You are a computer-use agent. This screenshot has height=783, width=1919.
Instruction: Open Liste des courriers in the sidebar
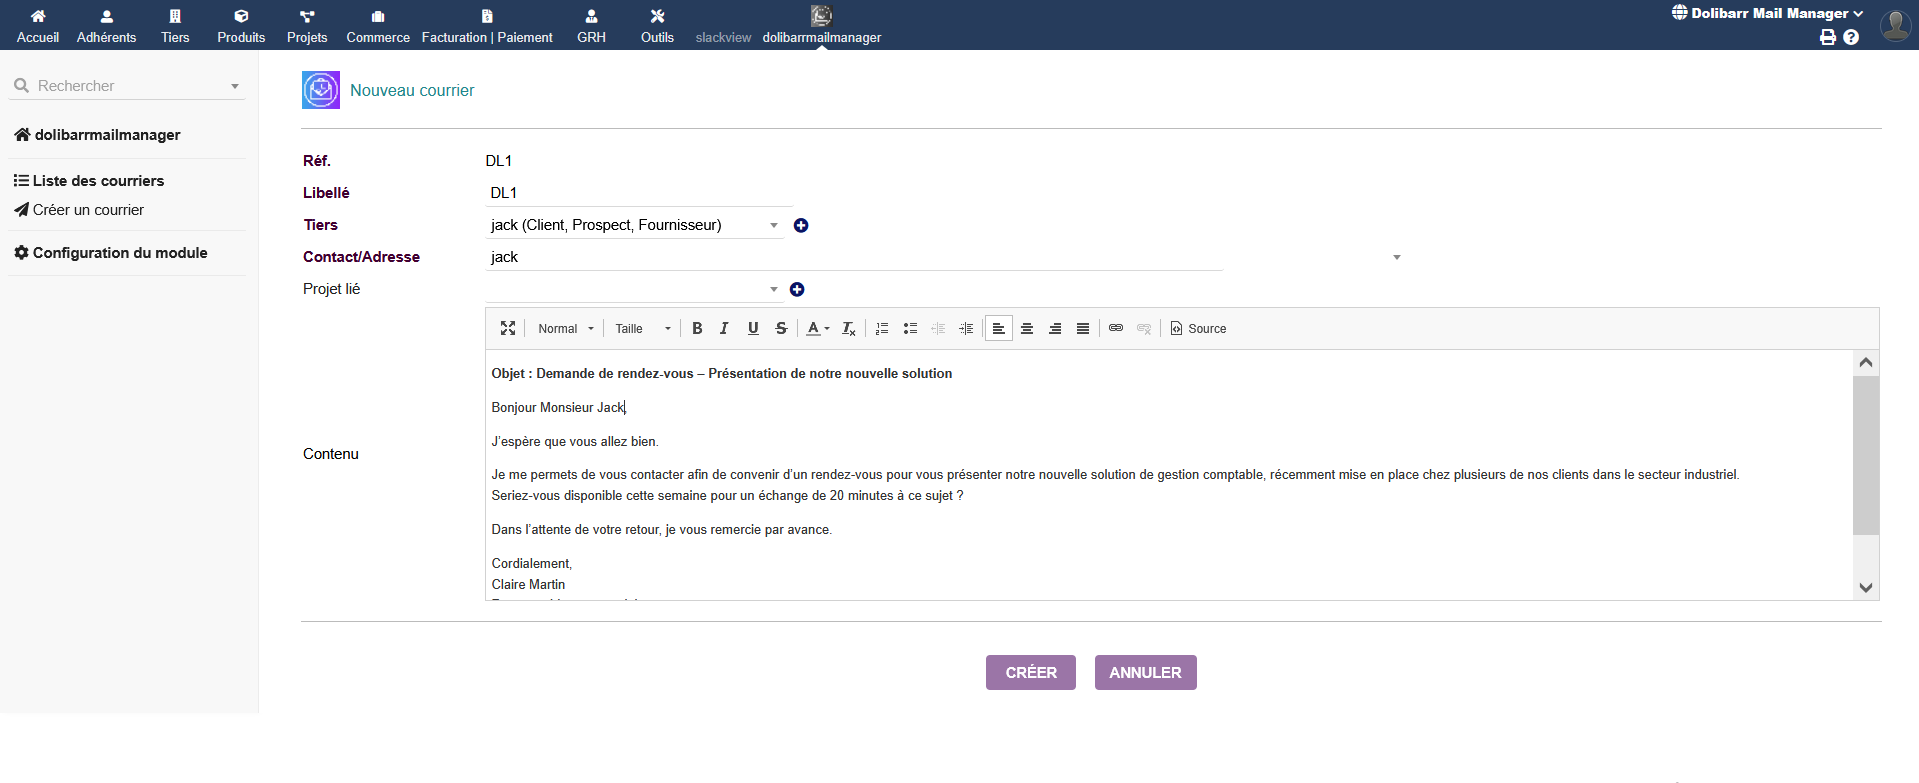[x=98, y=181]
